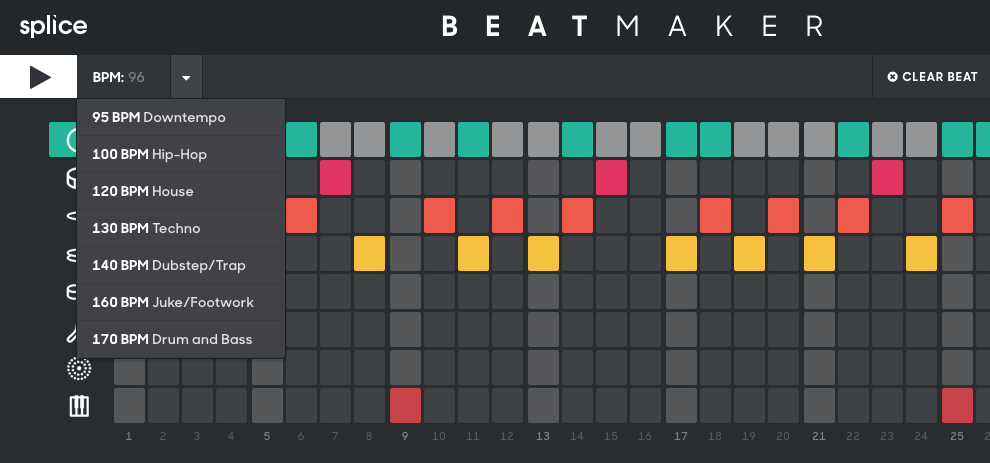Click the Splice logo
This screenshot has width=990, height=463.
[x=53, y=26]
